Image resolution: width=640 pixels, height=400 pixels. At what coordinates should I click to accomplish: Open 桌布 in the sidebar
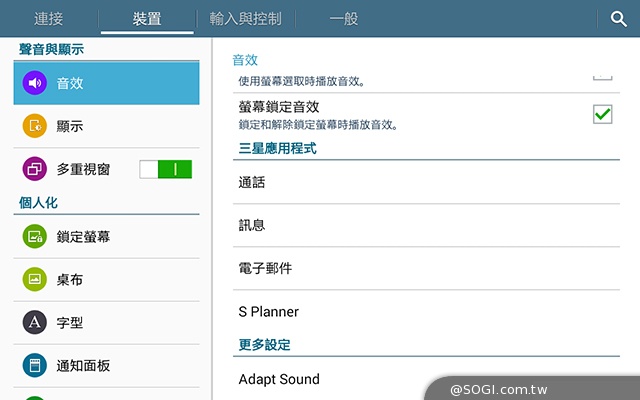pyautogui.click(x=107, y=280)
